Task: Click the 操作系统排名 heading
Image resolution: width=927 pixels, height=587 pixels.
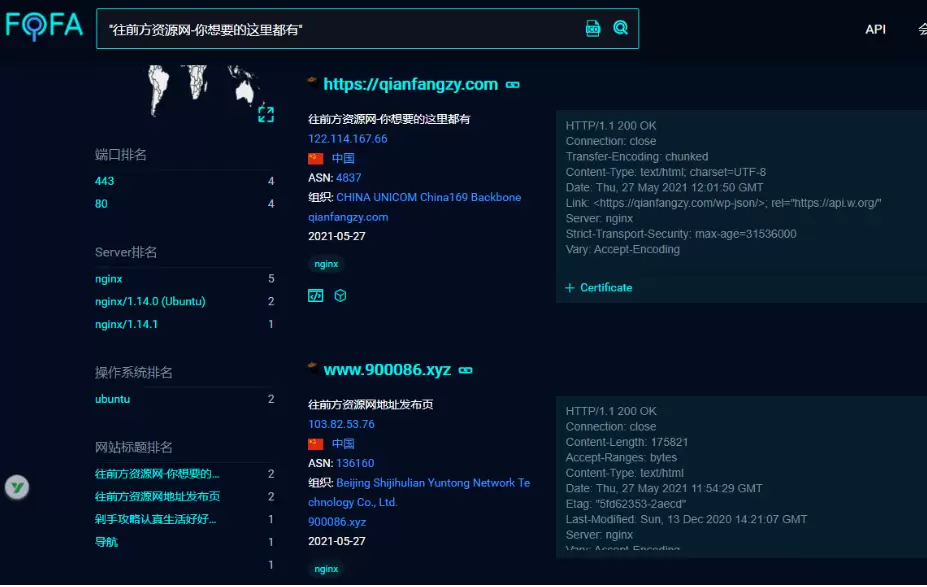Action: click(x=134, y=372)
